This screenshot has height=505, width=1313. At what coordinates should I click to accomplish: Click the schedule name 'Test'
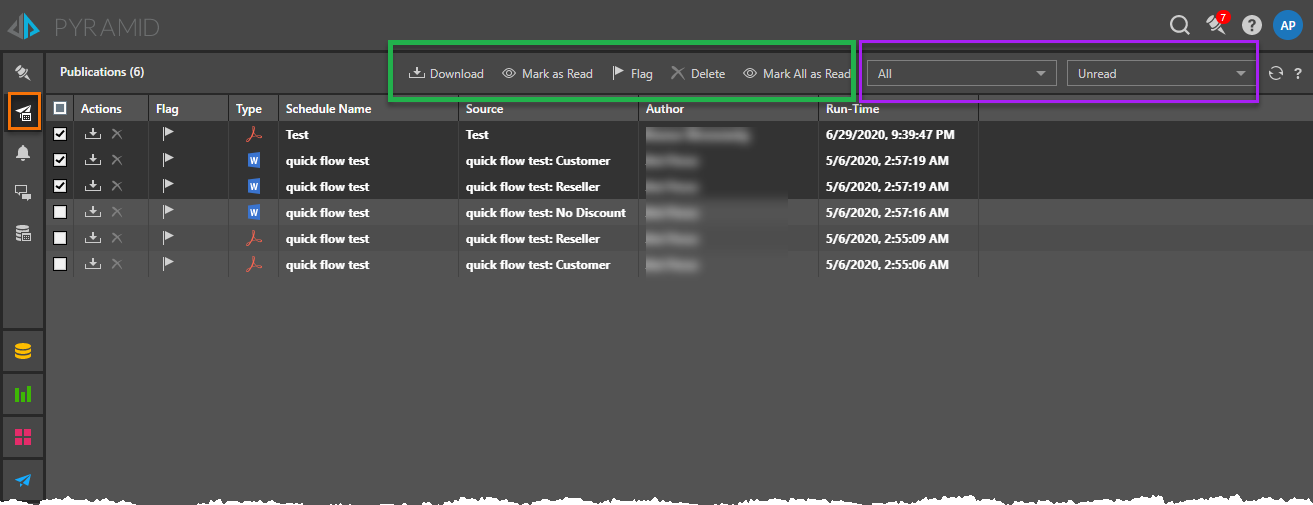point(297,134)
